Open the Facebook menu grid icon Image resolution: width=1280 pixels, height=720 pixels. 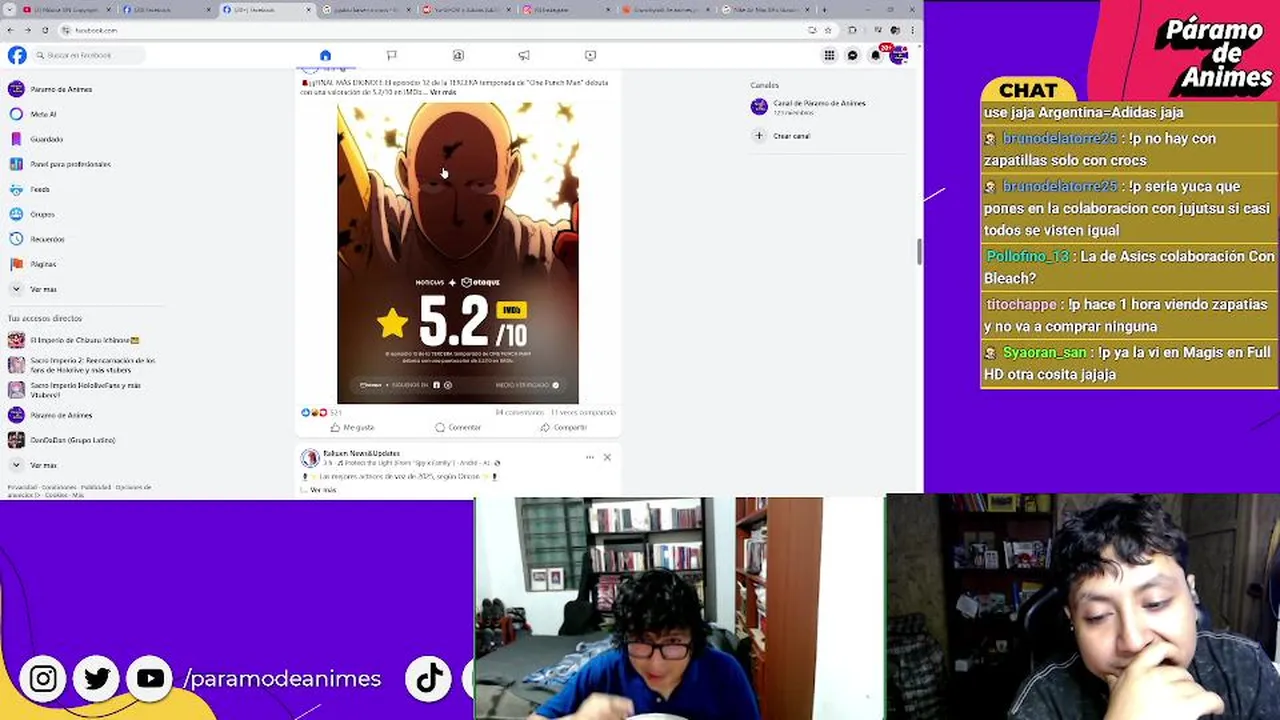pyautogui.click(x=829, y=55)
